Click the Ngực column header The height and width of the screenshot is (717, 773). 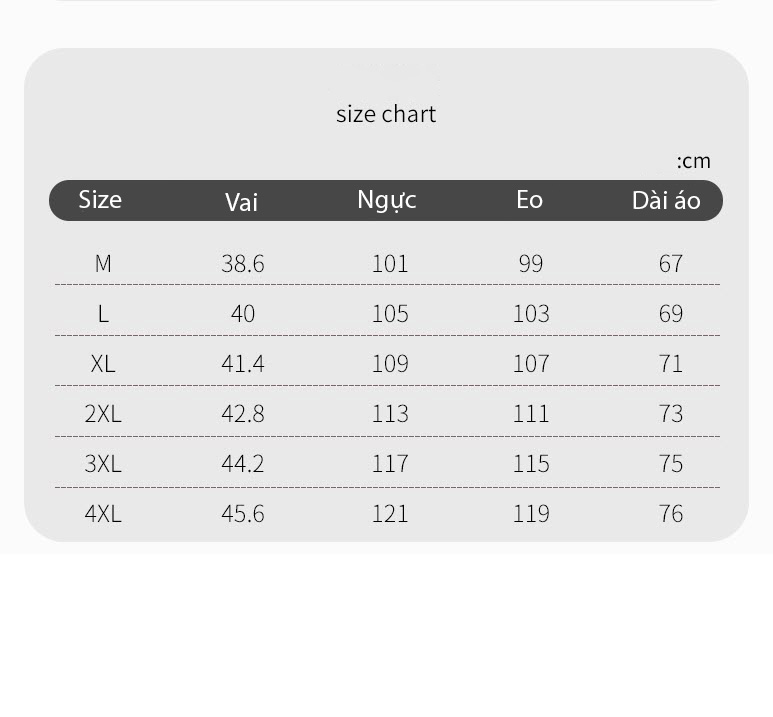[x=387, y=201]
